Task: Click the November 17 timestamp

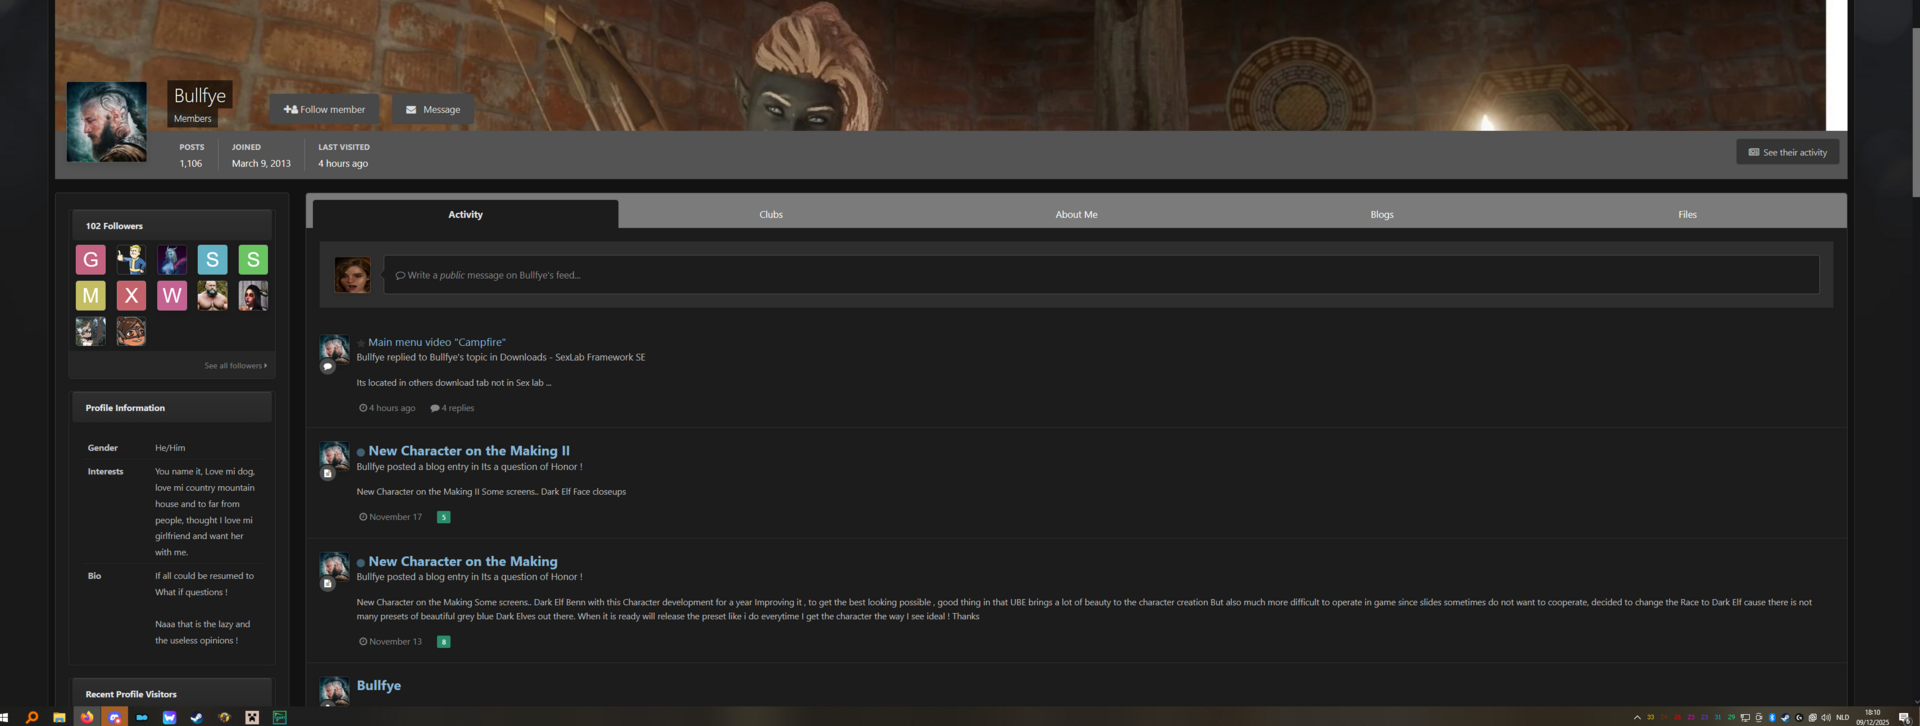Action: pyautogui.click(x=391, y=517)
